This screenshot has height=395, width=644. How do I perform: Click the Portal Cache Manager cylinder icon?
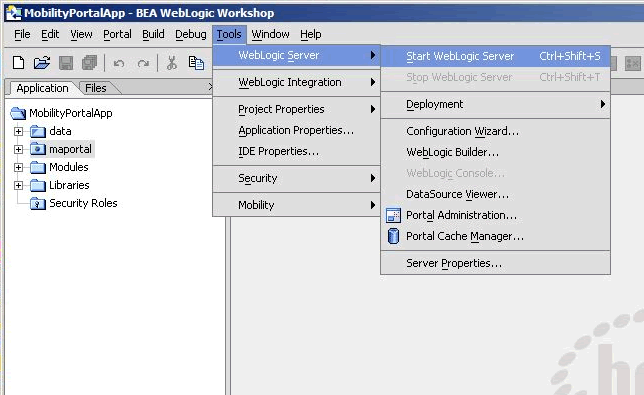coord(393,237)
